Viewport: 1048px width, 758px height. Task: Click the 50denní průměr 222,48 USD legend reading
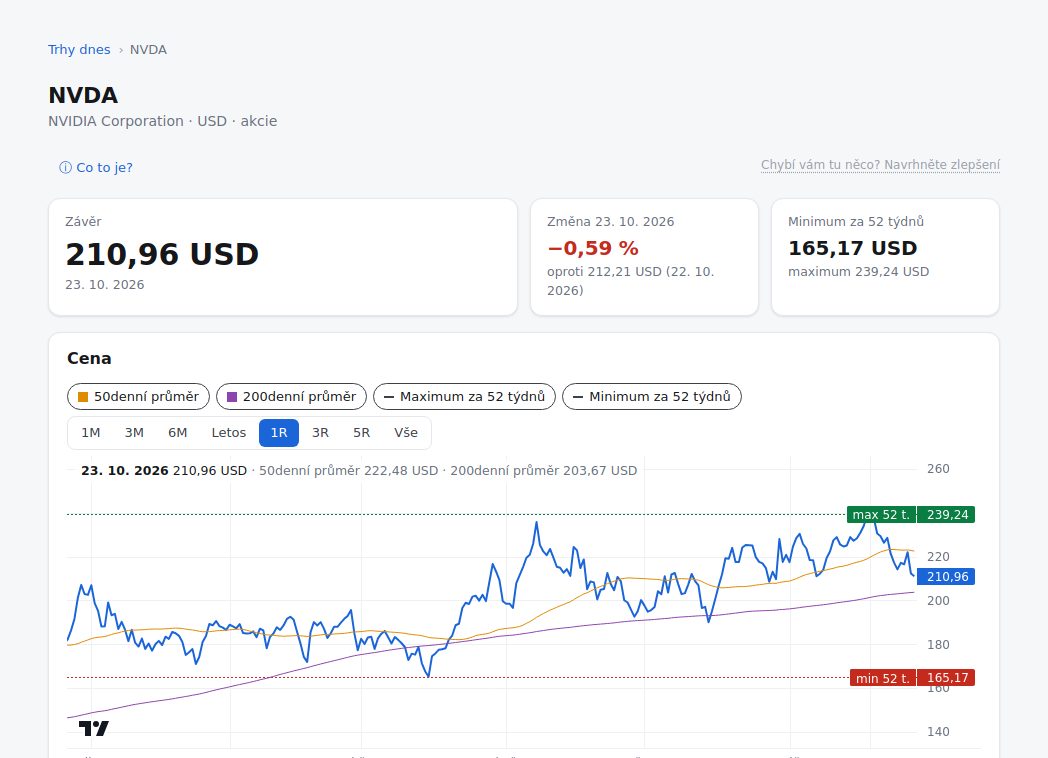tap(348, 471)
